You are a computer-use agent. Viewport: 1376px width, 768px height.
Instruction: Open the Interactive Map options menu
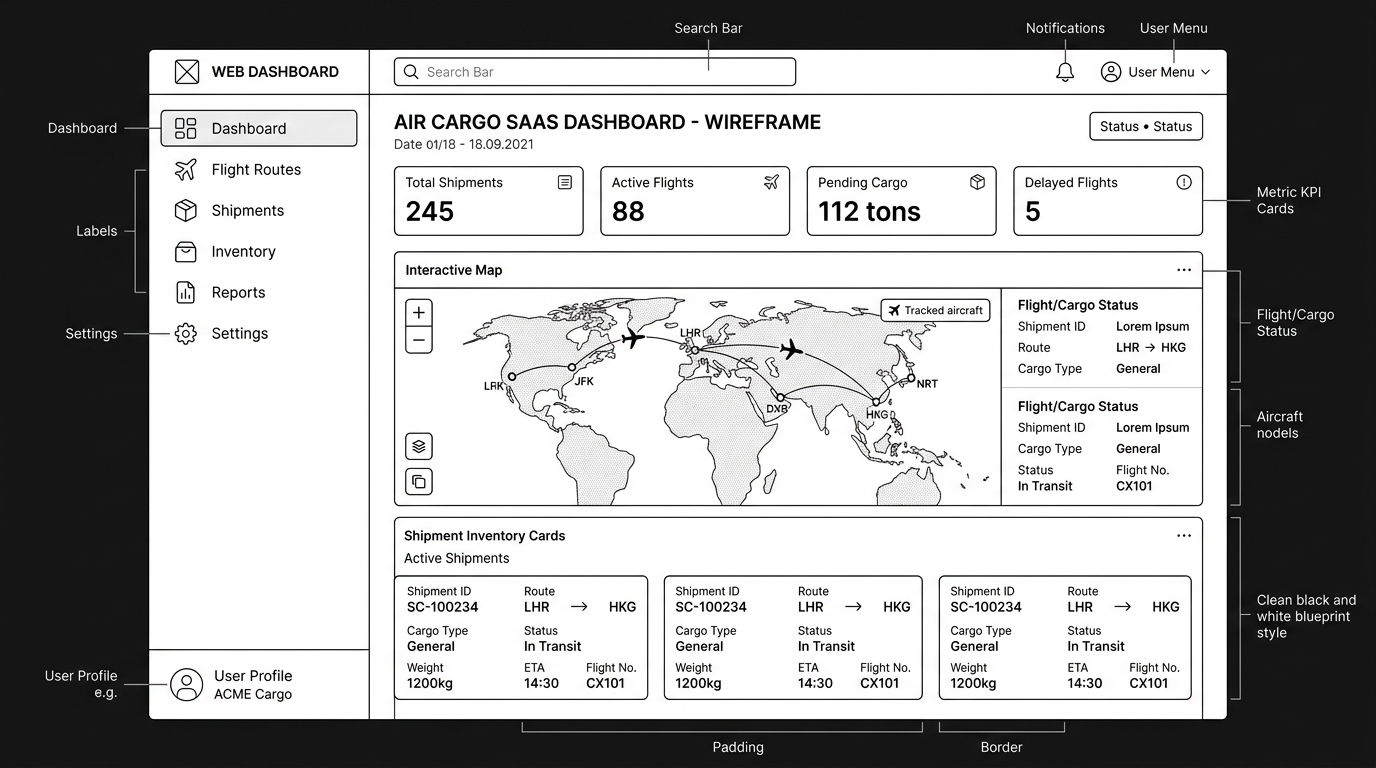tap(1184, 270)
